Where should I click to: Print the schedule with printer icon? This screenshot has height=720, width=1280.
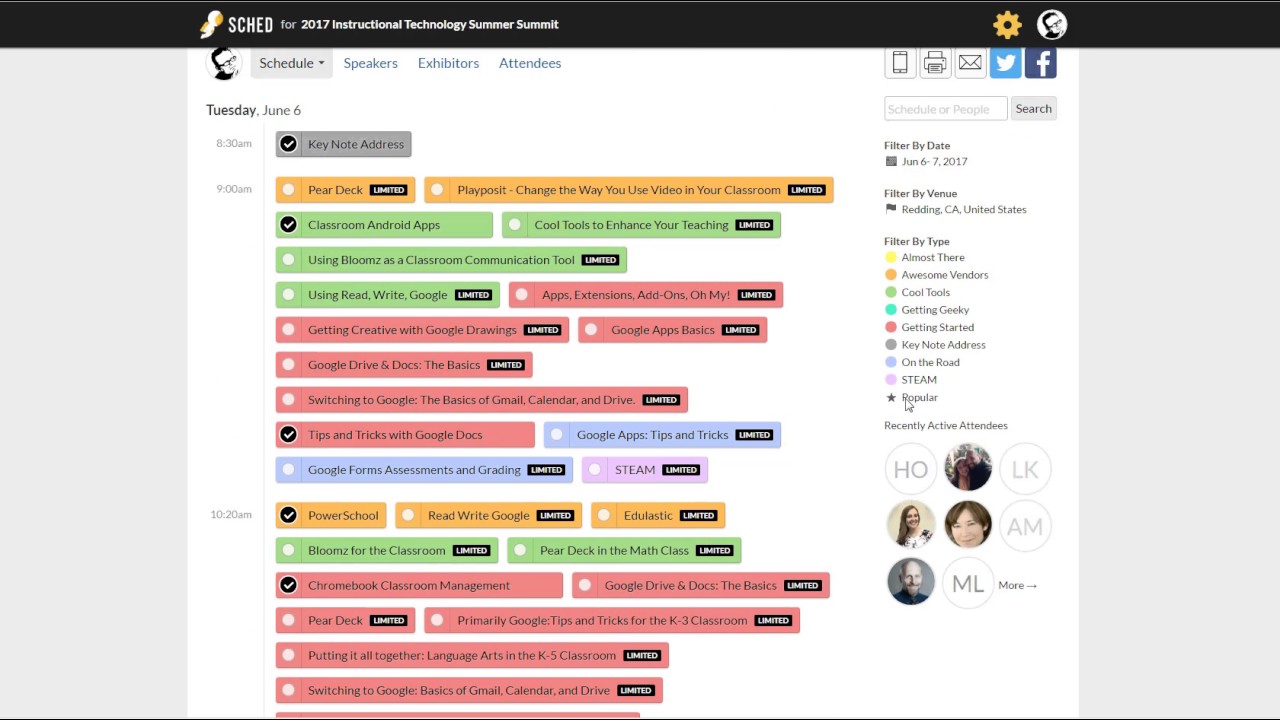pyautogui.click(x=935, y=63)
